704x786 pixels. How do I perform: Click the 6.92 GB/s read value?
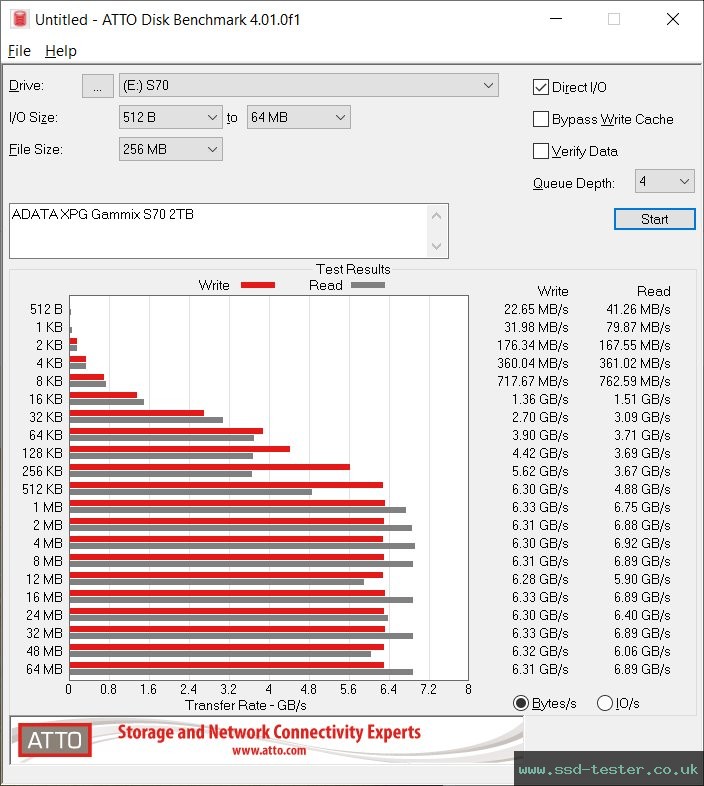coord(642,543)
